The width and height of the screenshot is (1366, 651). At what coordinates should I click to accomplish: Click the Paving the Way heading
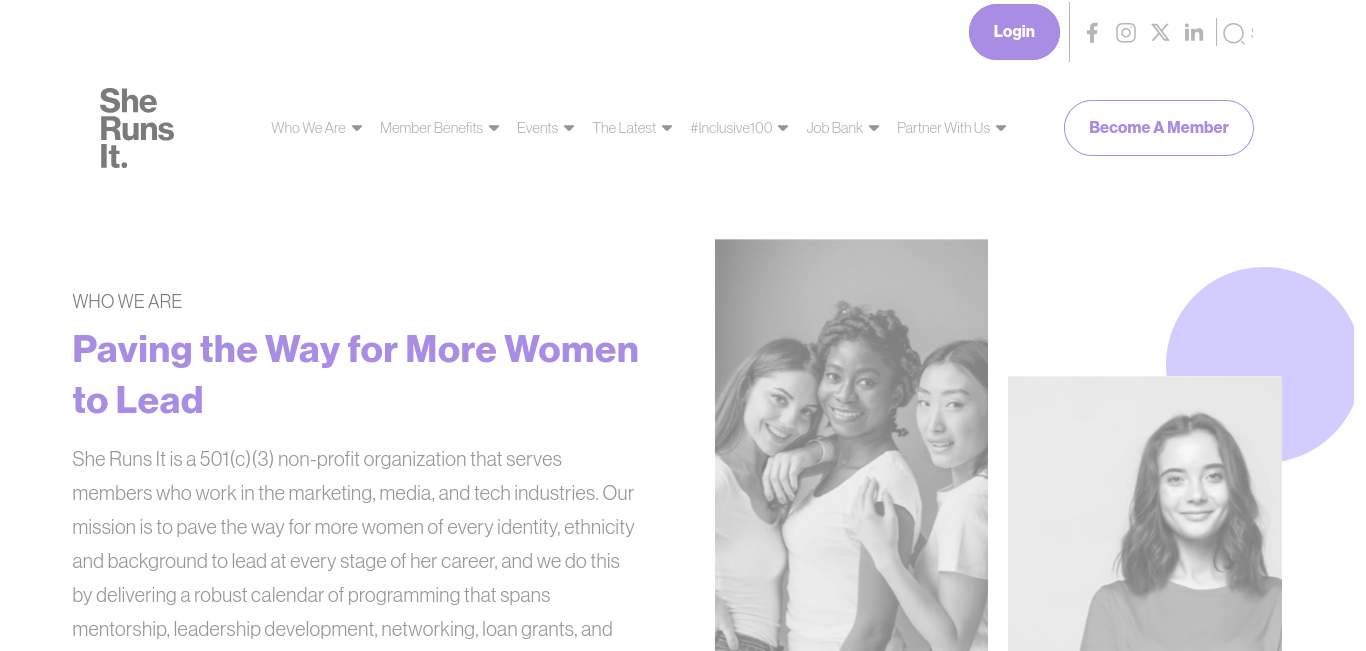355,374
